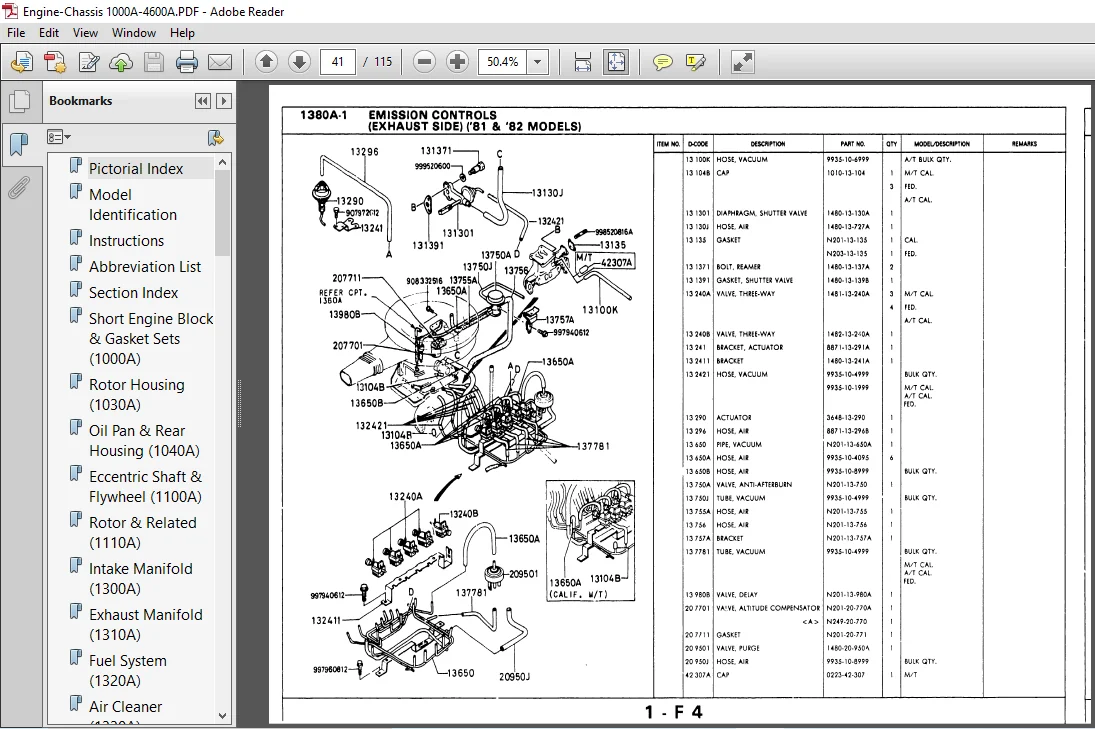The width and height of the screenshot is (1095, 729).
Task: Open the Edit menu
Action: (49, 33)
